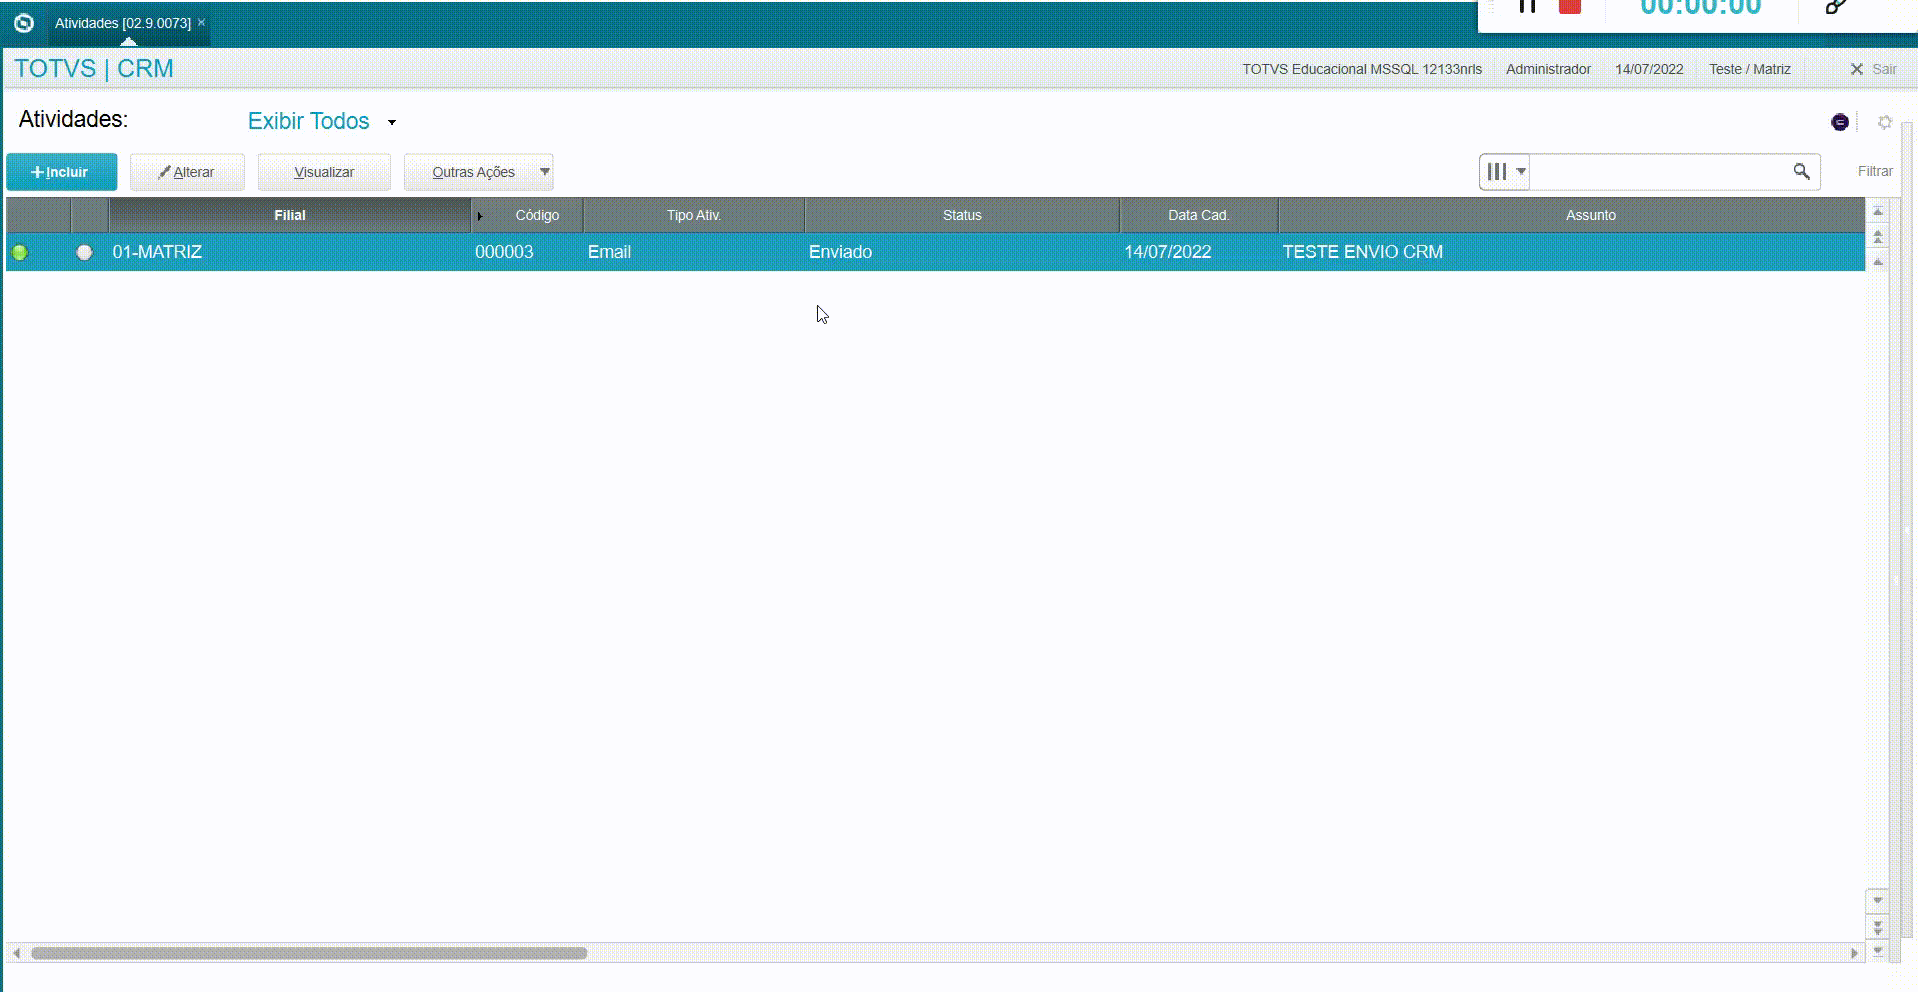Open the search column selector dropdown
This screenshot has width=1918, height=992.
click(x=1505, y=172)
